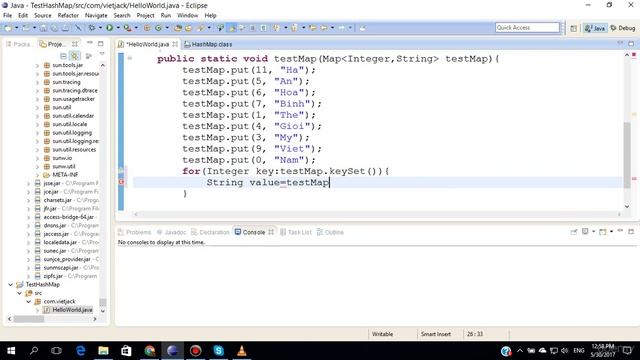Switch to the Debug perspective button
Viewport: 640px width, 360px height.
622,28
